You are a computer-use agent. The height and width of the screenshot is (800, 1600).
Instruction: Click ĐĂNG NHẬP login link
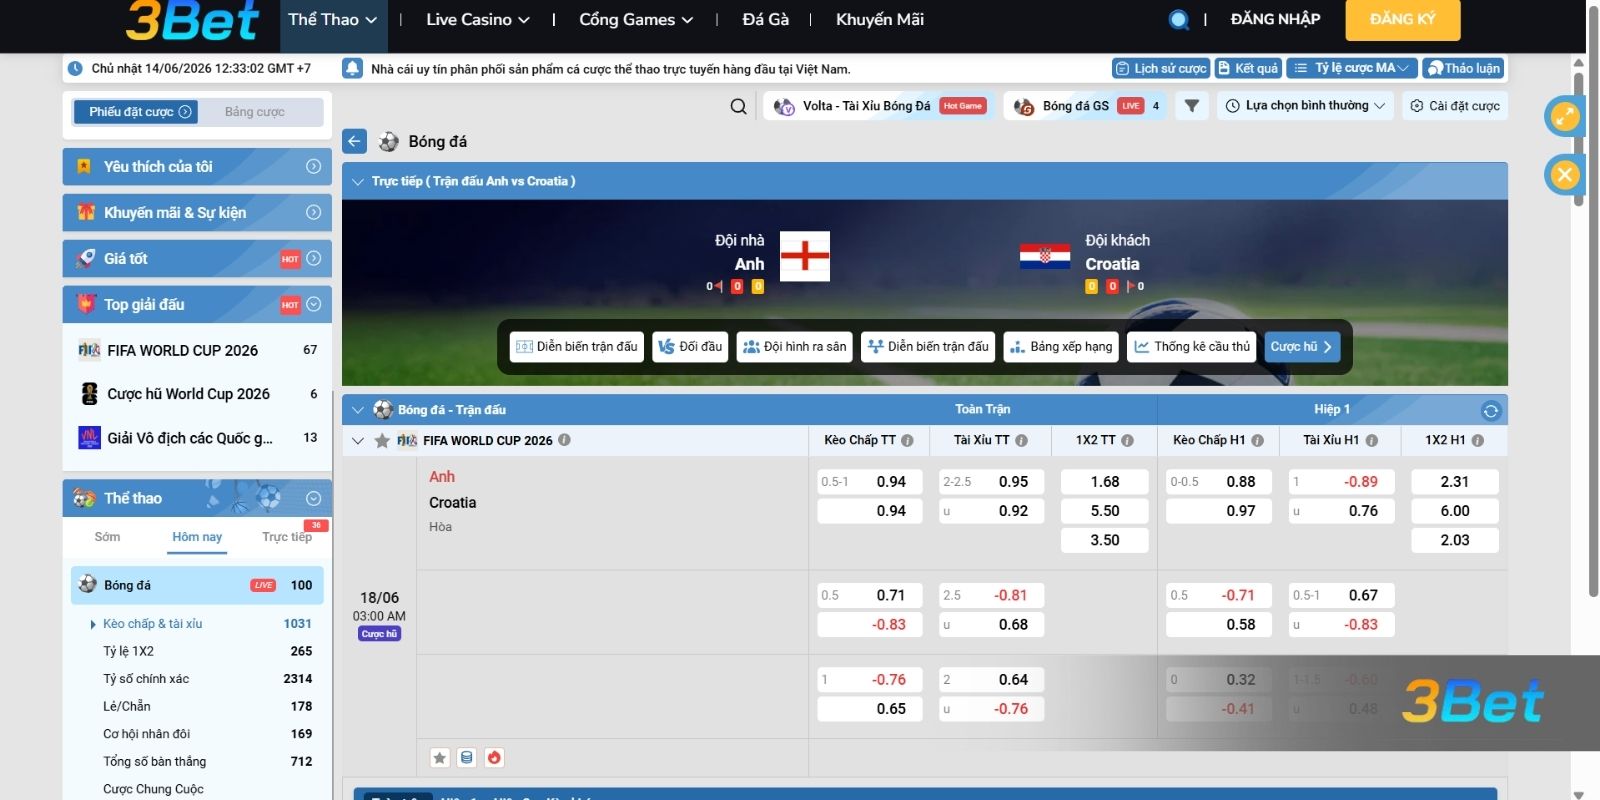pos(1275,19)
